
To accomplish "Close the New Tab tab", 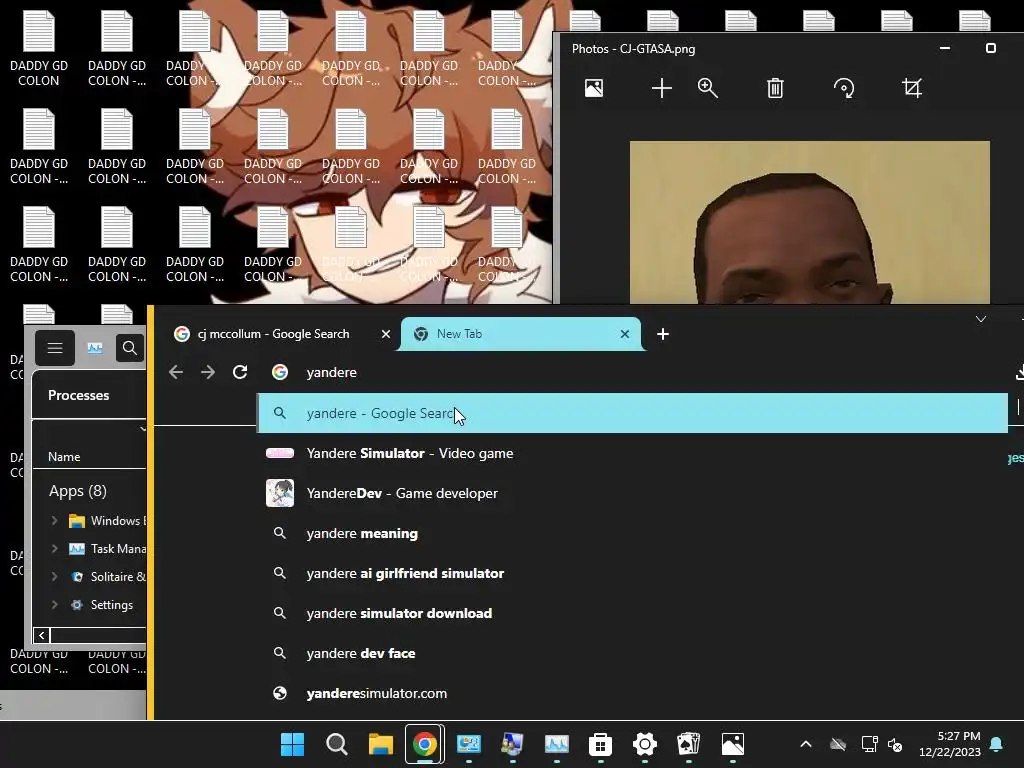I will tap(625, 334).
